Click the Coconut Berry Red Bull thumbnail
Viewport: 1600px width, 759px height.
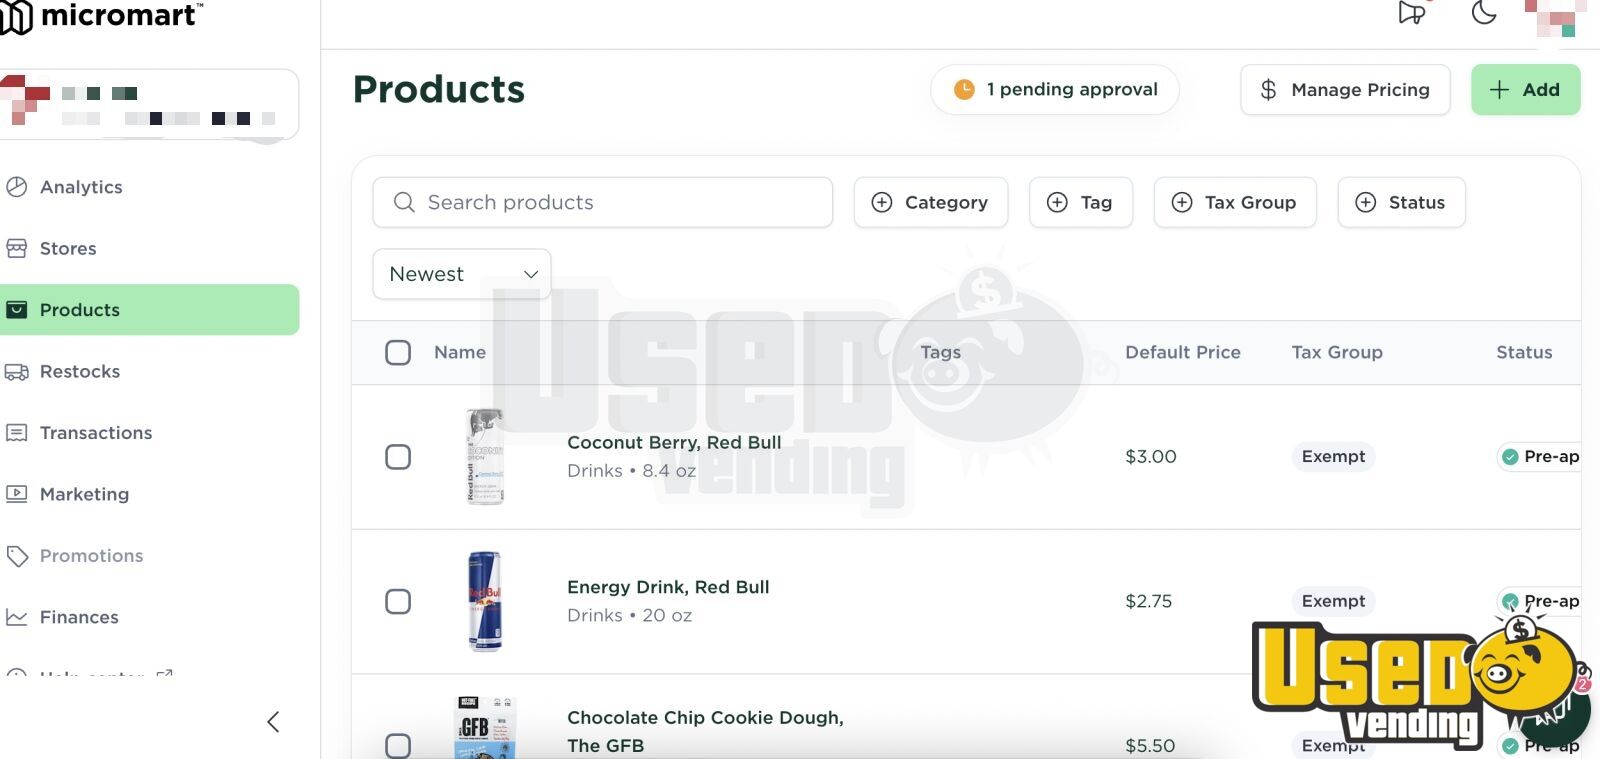coord(485,457)
